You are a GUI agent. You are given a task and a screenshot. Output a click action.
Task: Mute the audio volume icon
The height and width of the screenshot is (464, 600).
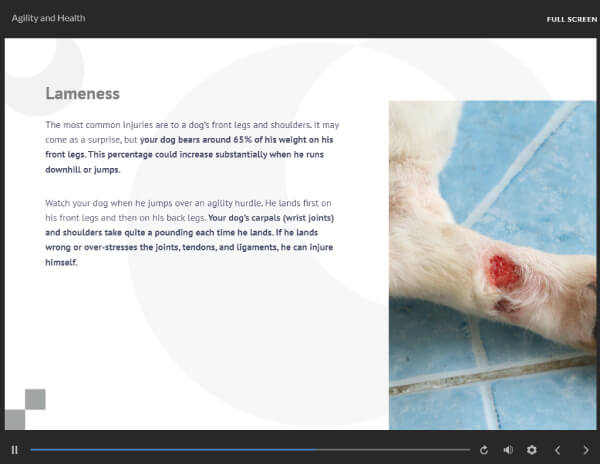click(x=508, y=450)
